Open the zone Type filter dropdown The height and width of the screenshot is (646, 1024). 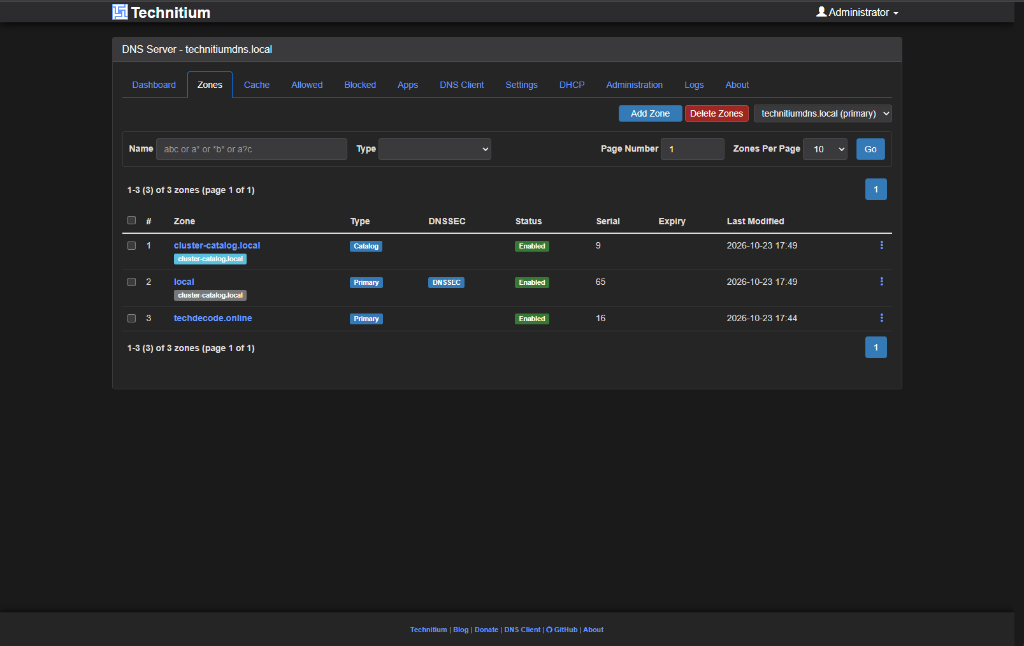tap(434, 149)
